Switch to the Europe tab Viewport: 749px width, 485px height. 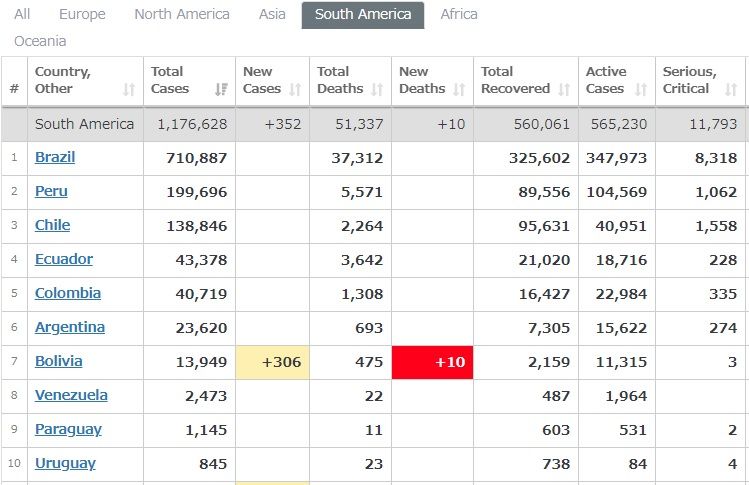click(x=82, y=15)
